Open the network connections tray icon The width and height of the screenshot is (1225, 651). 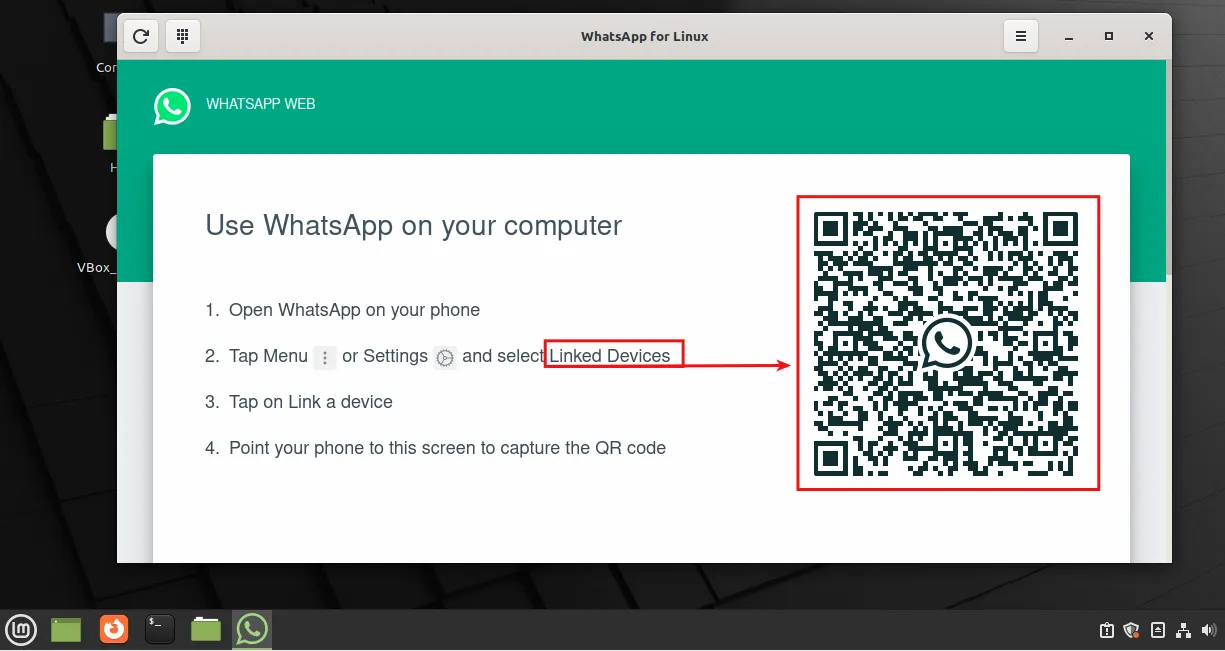(x=1184, y=630)
